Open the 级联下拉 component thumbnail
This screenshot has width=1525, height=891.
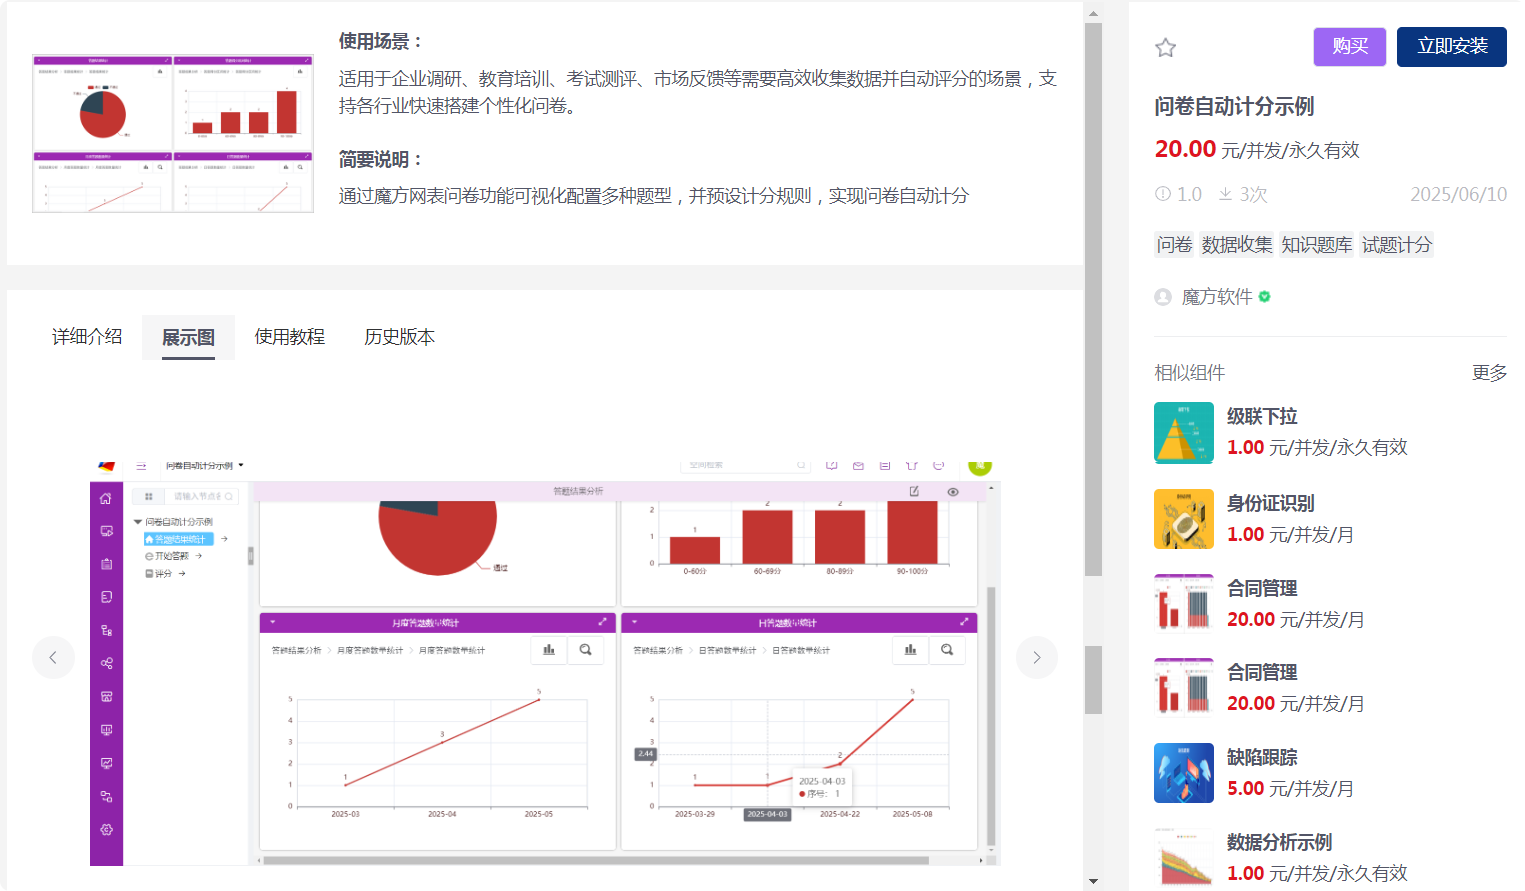[x=1184, y=433]
